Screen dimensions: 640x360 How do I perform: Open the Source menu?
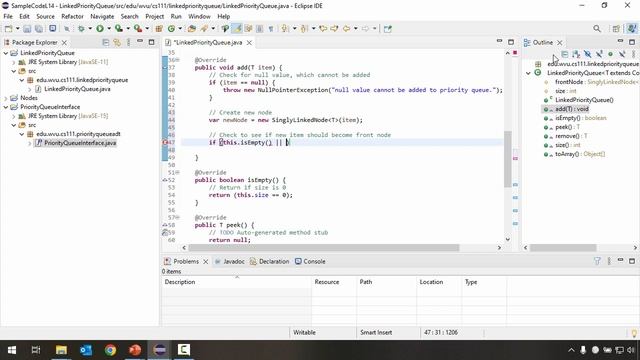45,16
